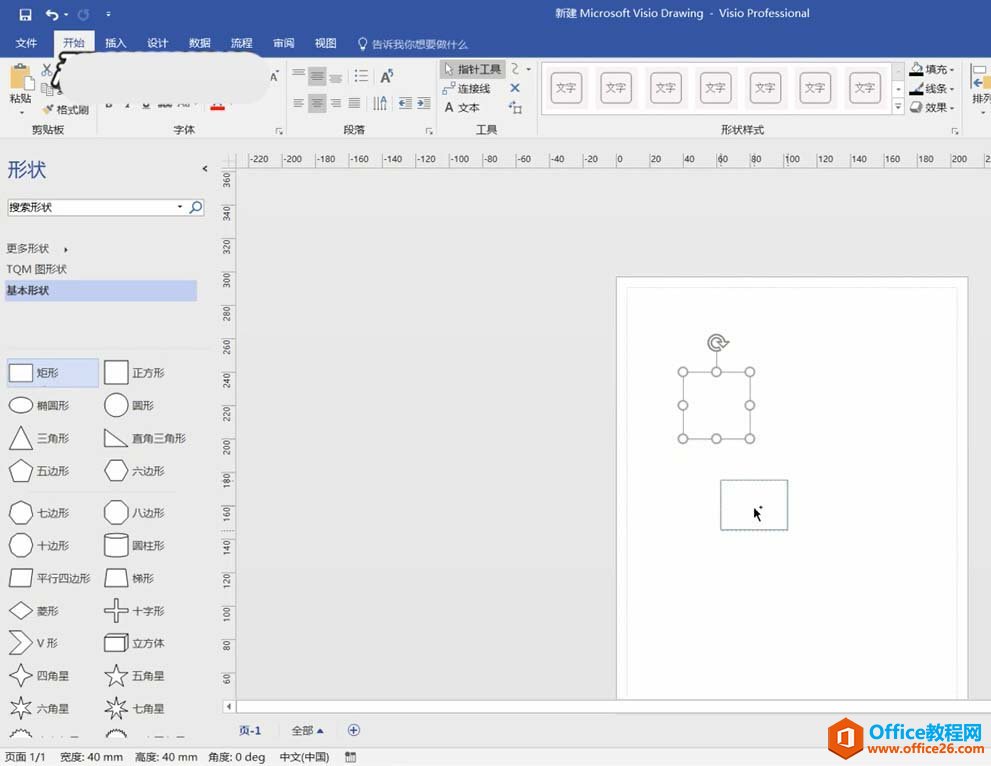Viewport: 991px width, 766px height.
Task: Select the 指针工具 pointer tool
Action: pyautogui.click(x=471, y=69)
